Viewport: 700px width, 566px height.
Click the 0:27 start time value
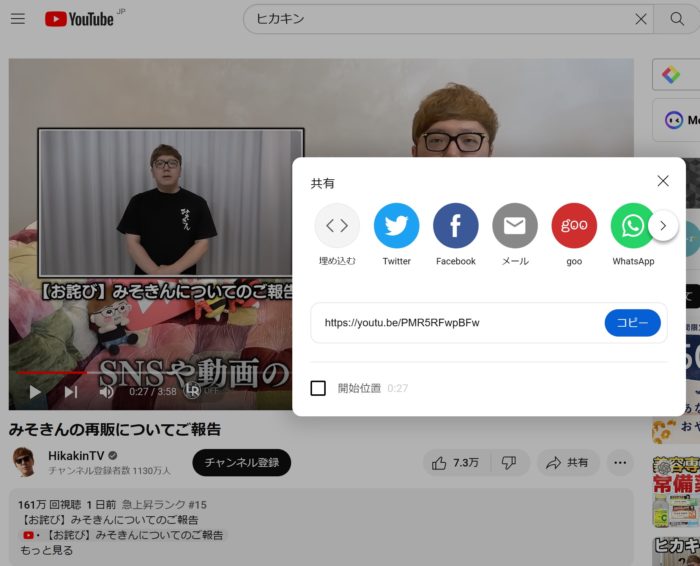(397, 388)
